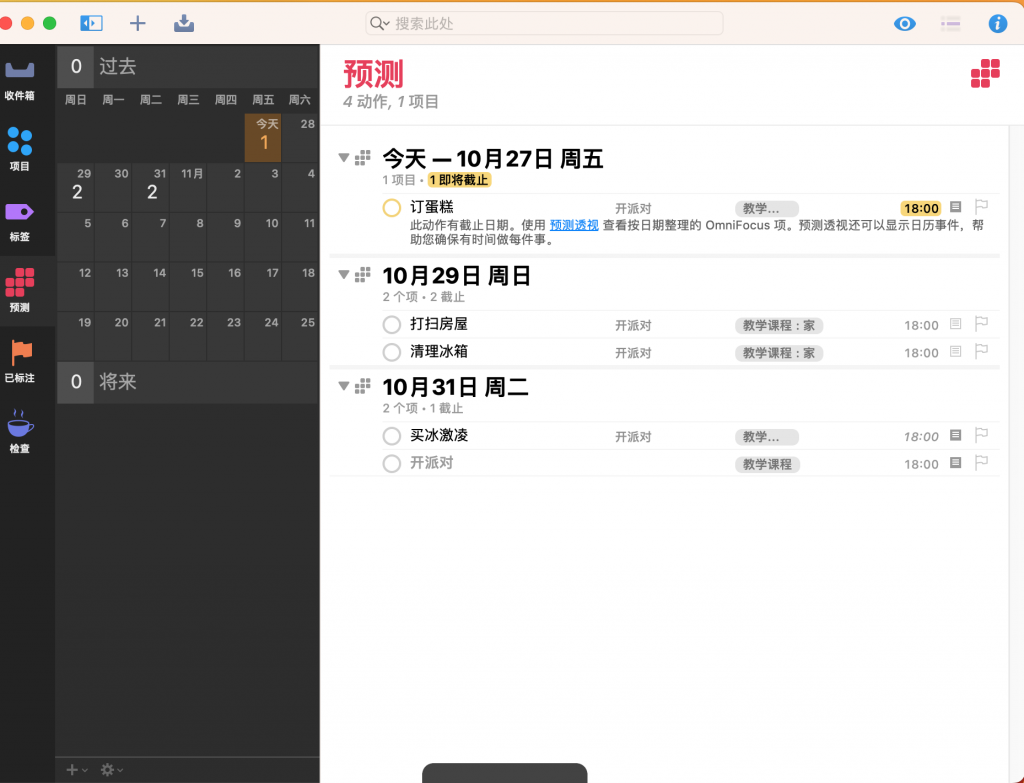1024x783 pixels.
Task: Click inside the 搜索此处 search field
Action: [x=543, y=22]
